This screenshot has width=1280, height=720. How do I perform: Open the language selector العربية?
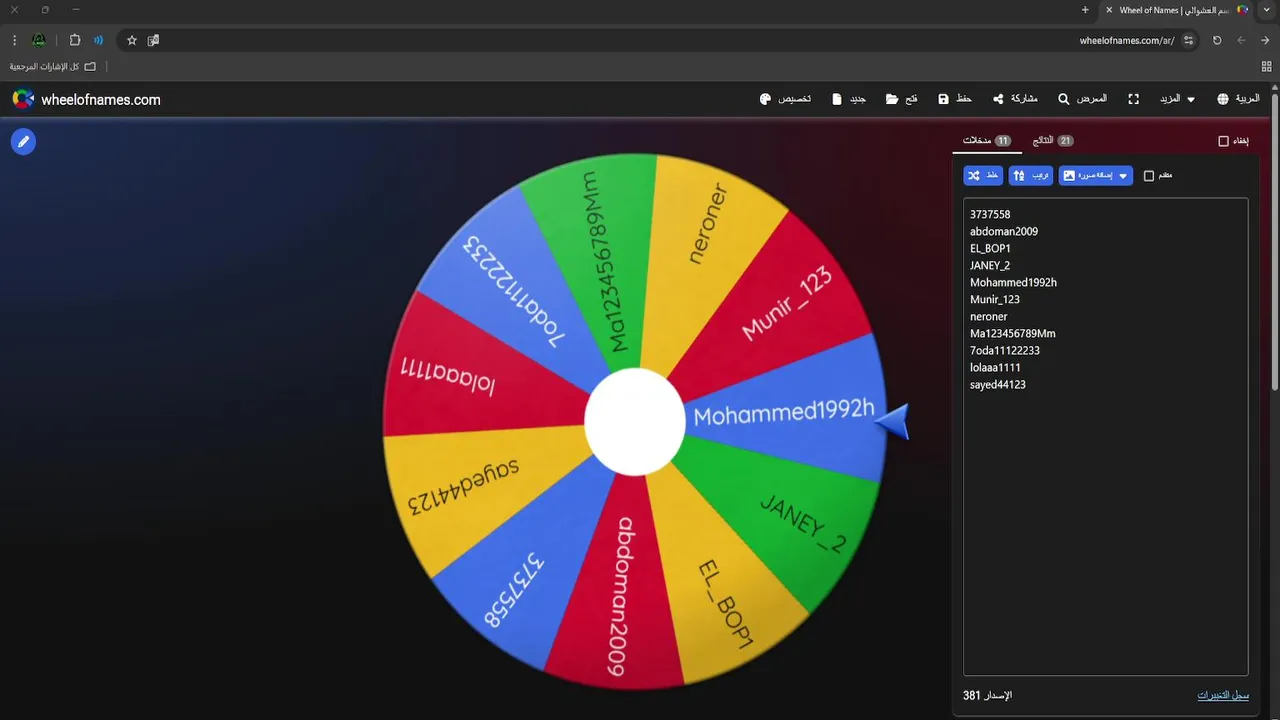(1238, 99)
